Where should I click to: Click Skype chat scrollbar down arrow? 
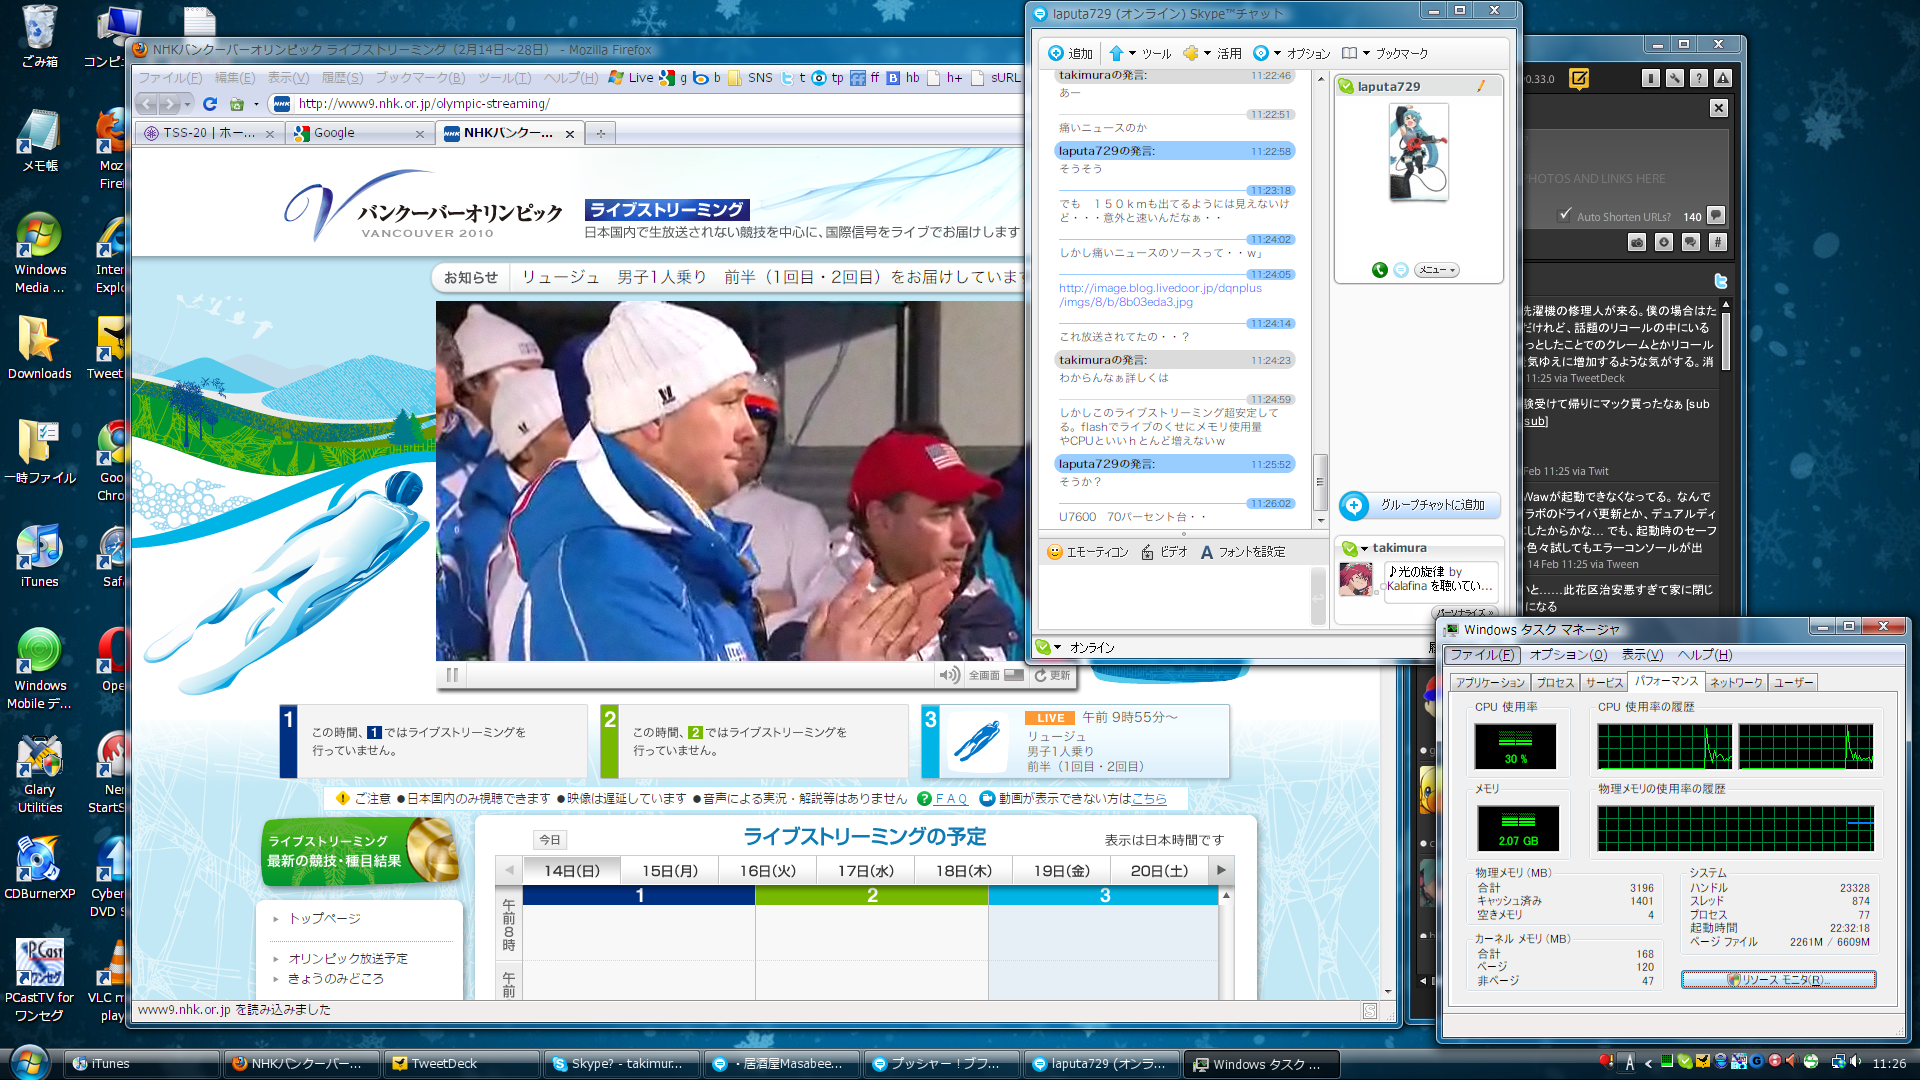coord(1321,520)
